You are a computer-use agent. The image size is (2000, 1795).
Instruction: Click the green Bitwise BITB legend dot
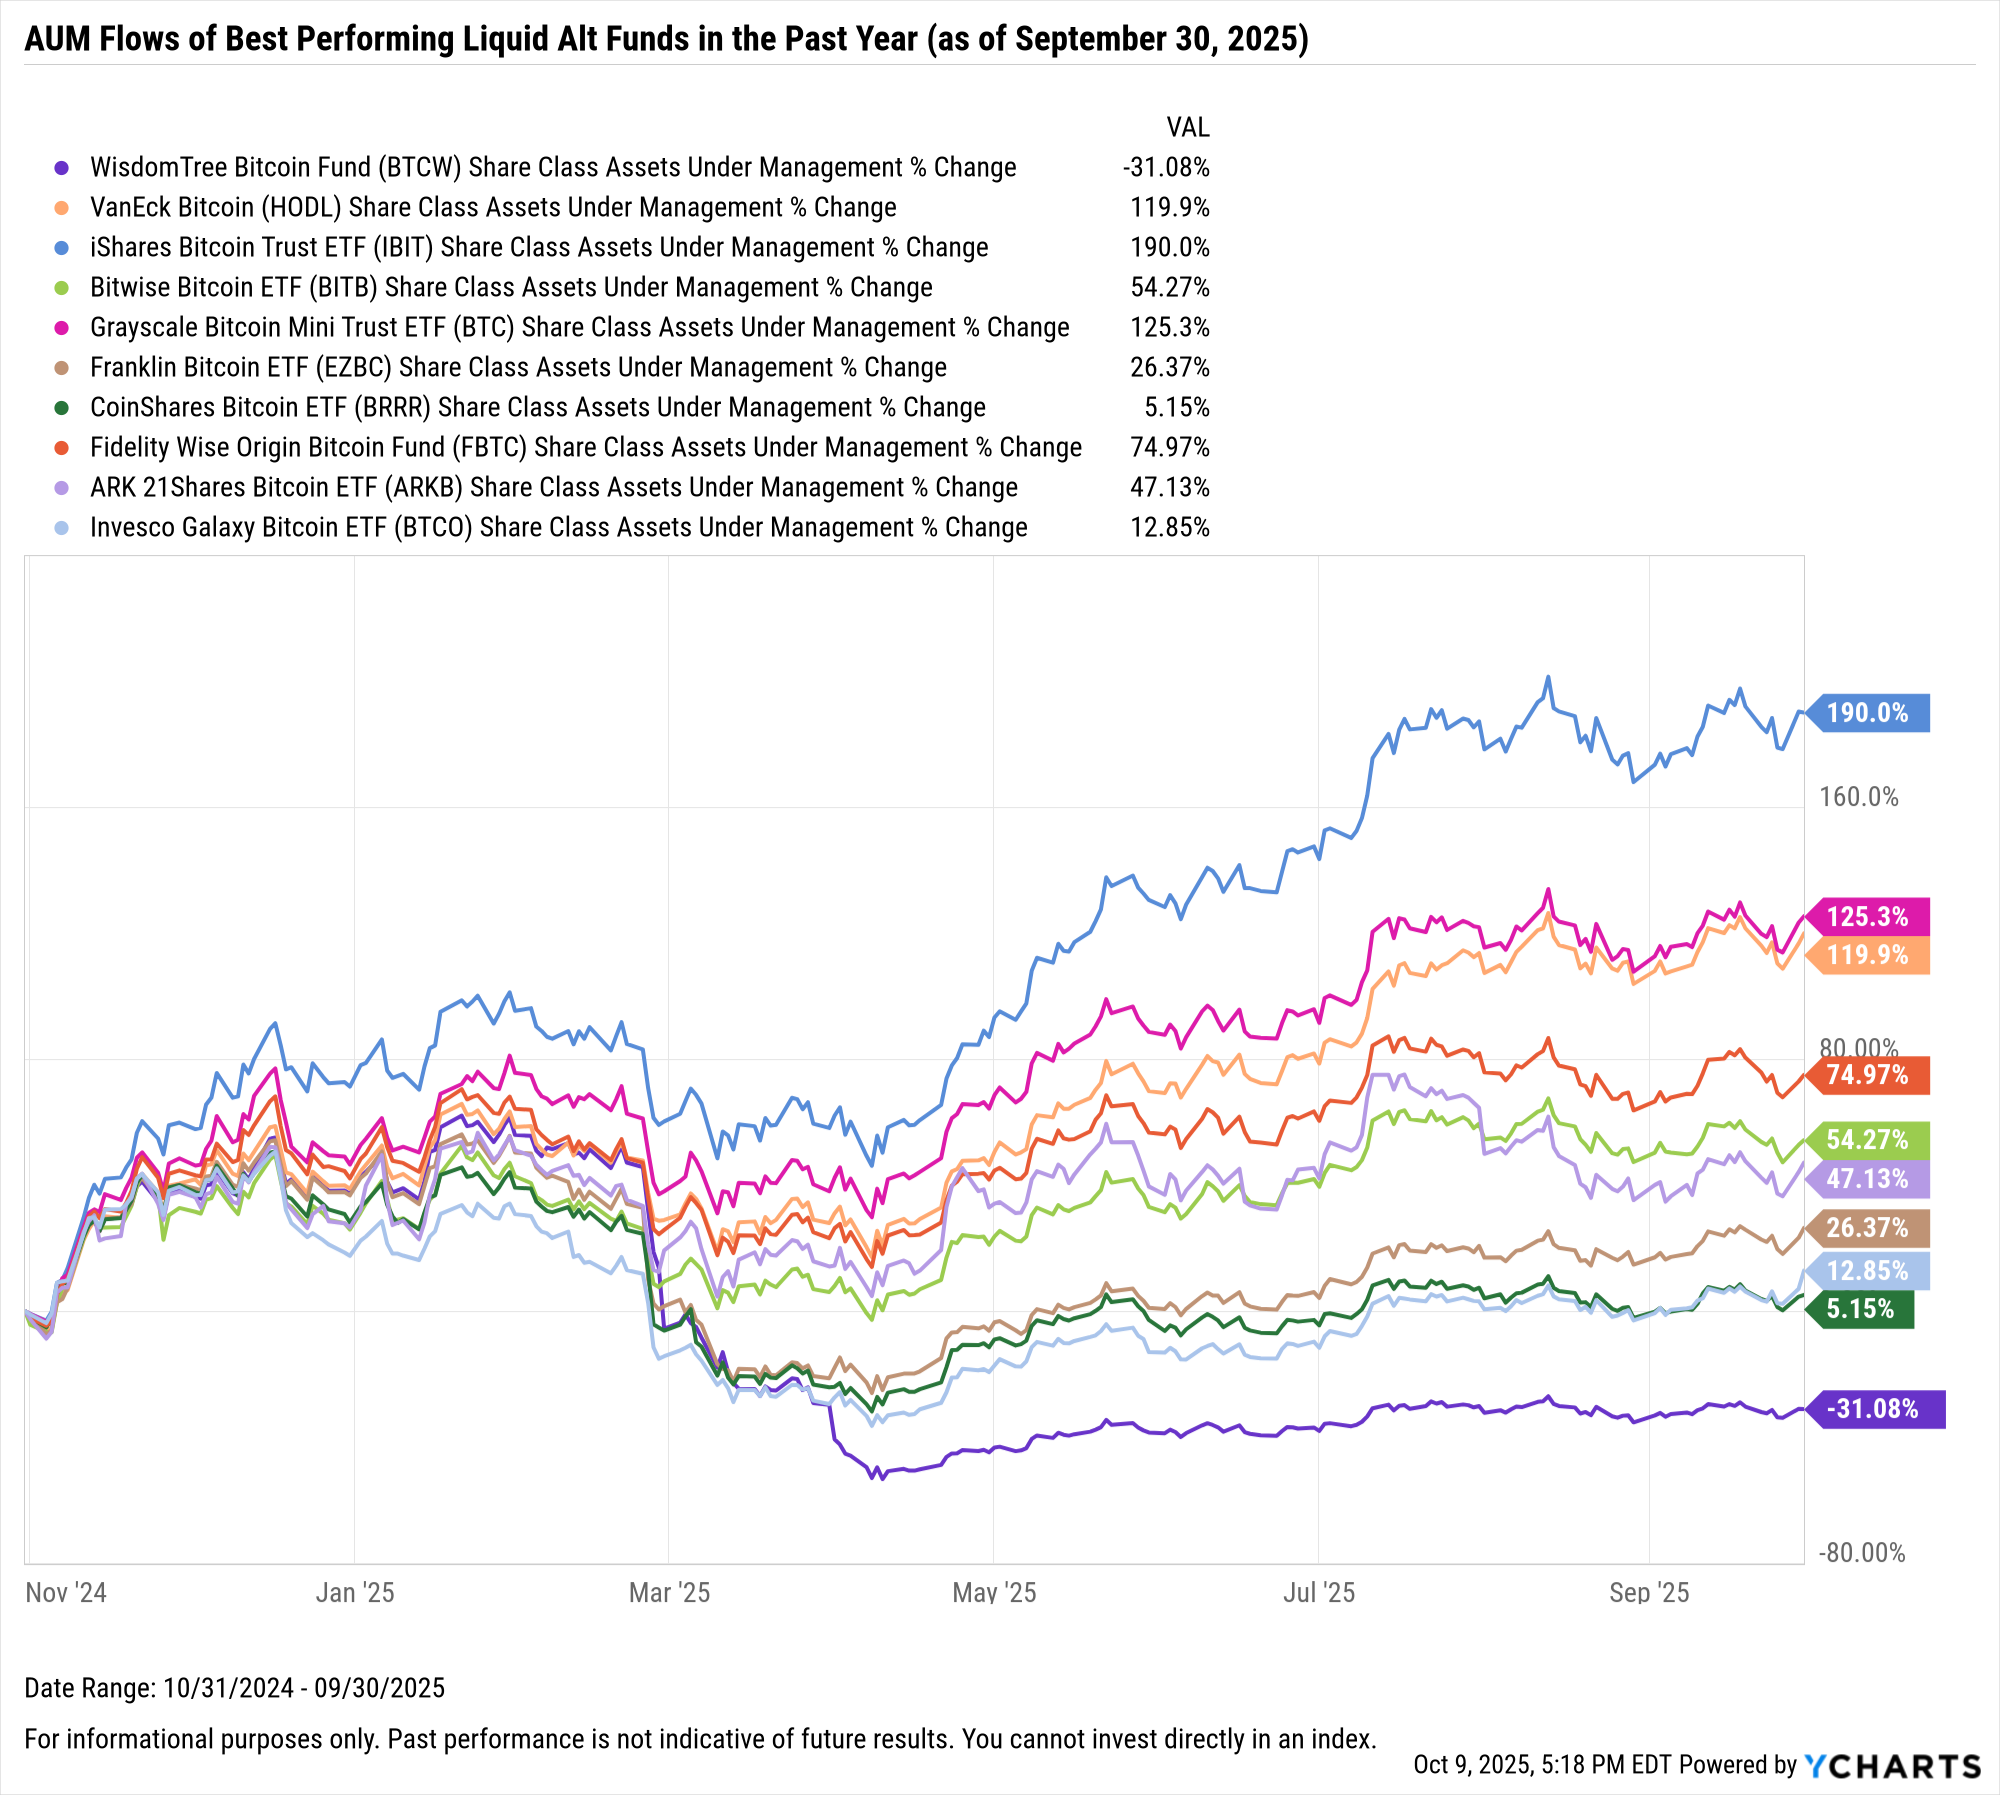62,288
